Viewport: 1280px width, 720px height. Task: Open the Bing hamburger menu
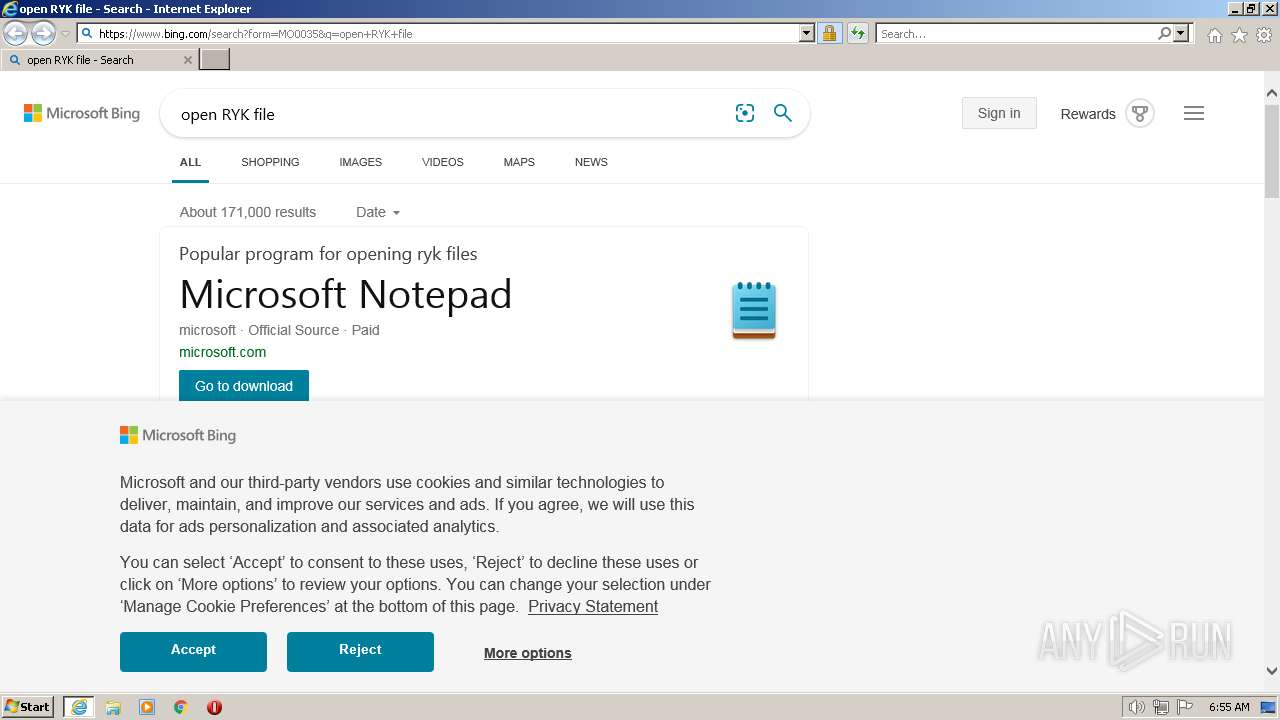tap(1194, 113)
